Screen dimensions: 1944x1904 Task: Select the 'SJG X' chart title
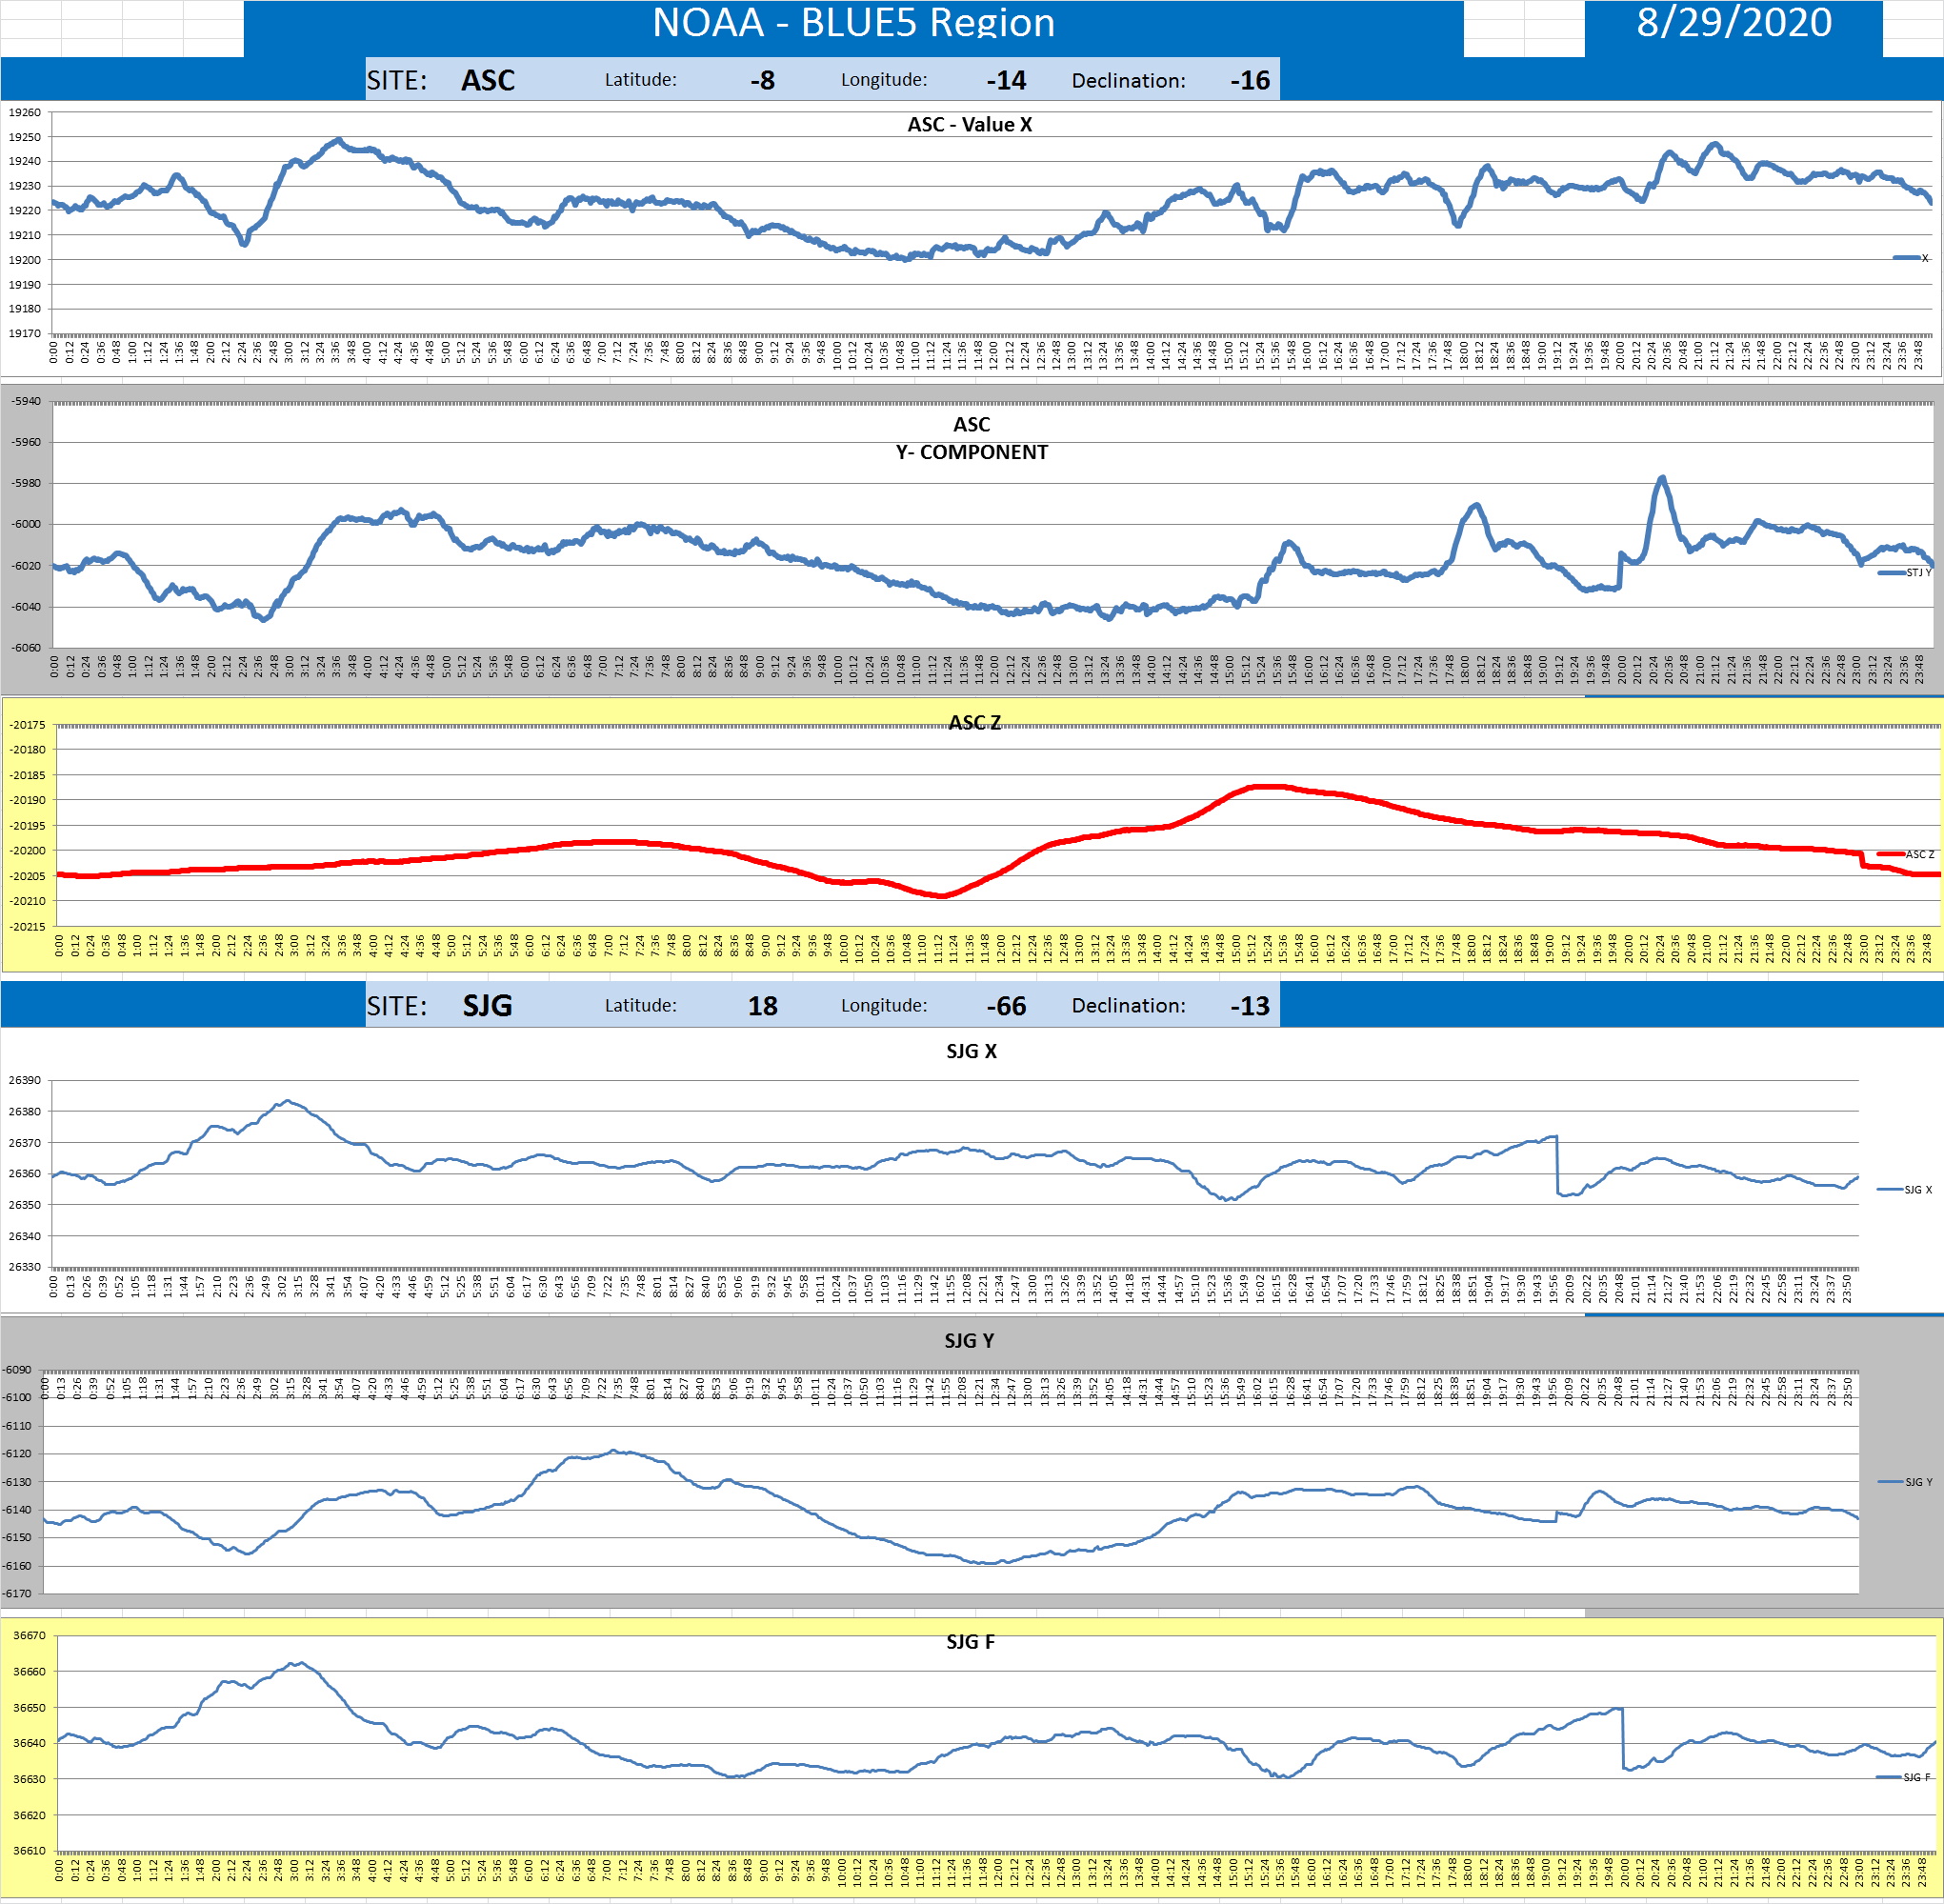(x=971, y=1050)
